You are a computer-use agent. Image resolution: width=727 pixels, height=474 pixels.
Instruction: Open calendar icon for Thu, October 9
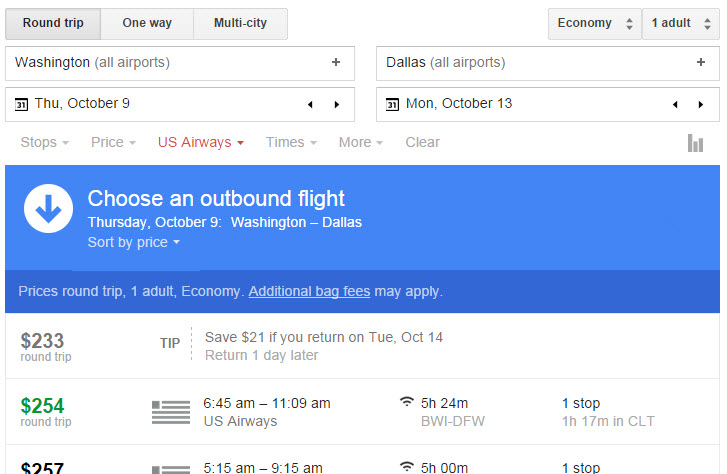click(x=21, y=104)
